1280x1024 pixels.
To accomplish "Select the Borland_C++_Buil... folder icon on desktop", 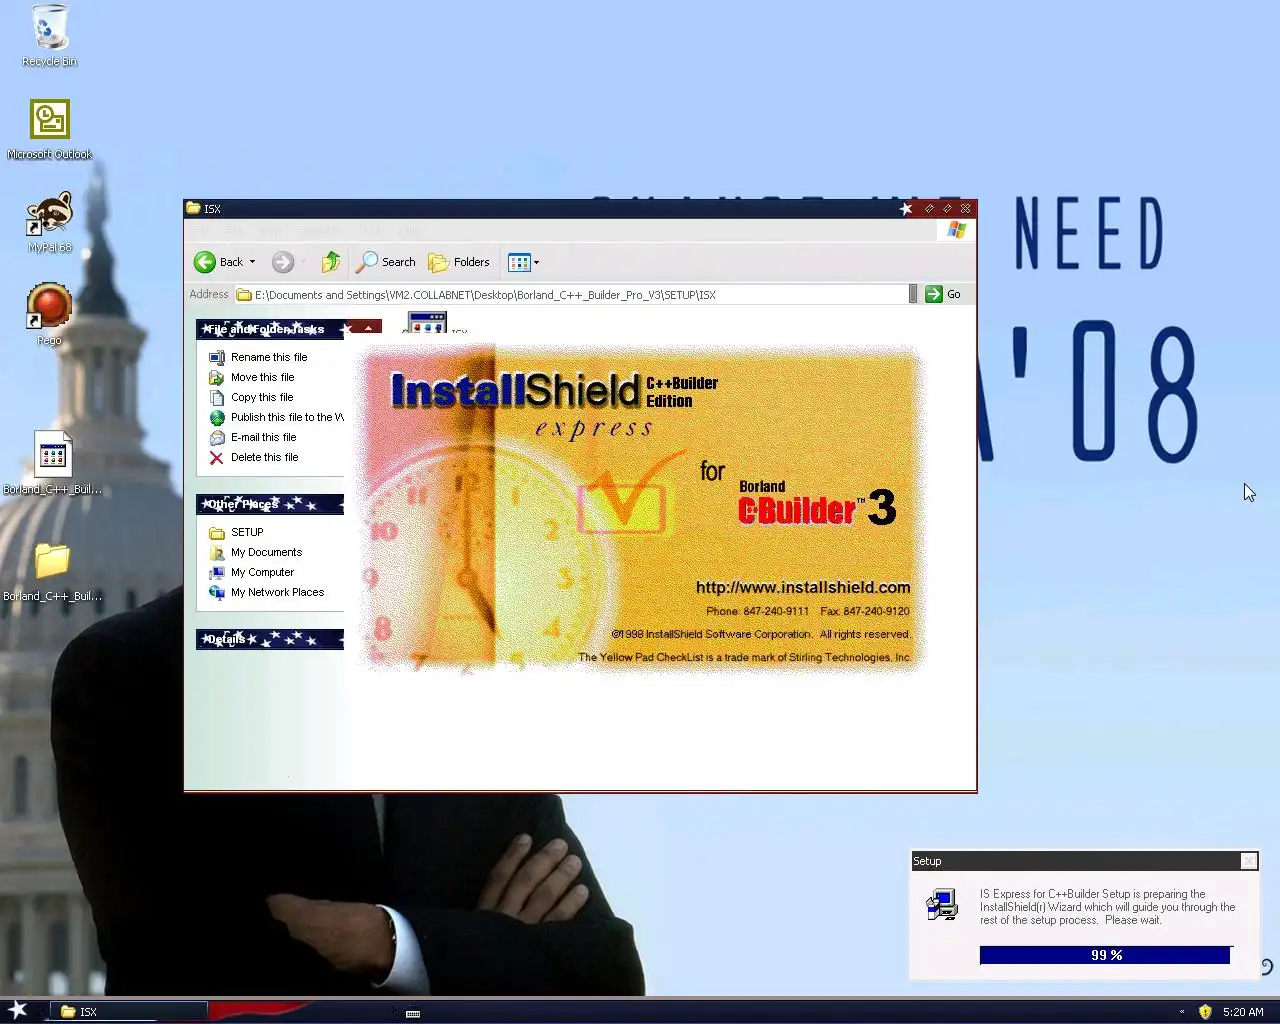I will tap(52, 570).
